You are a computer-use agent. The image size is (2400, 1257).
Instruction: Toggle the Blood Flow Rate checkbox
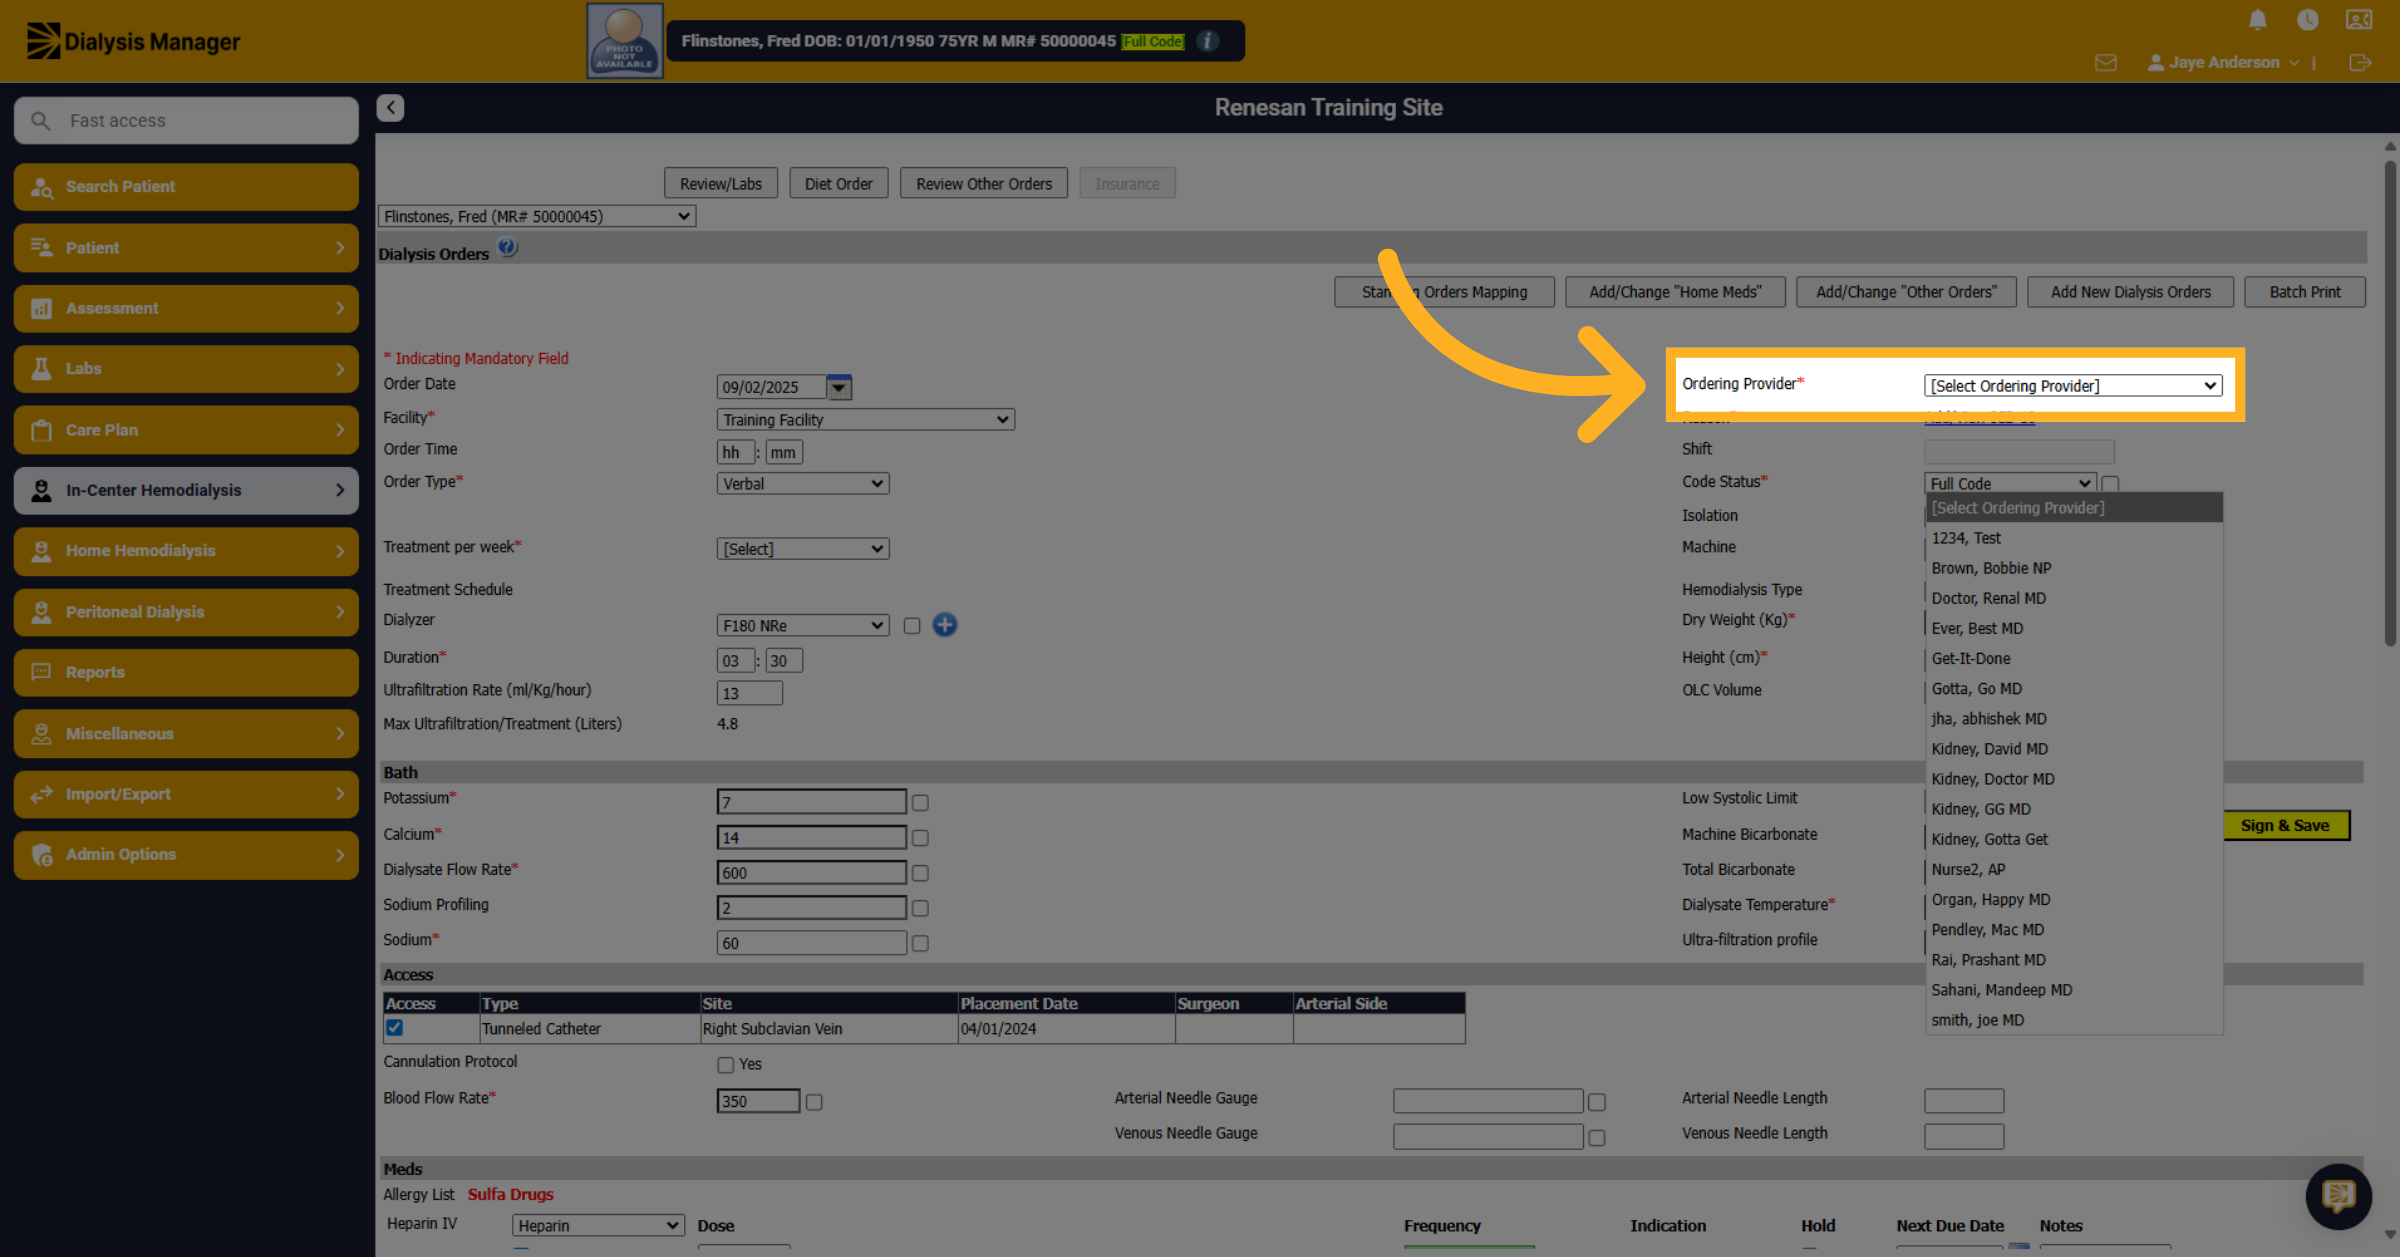coord(814,1102)
